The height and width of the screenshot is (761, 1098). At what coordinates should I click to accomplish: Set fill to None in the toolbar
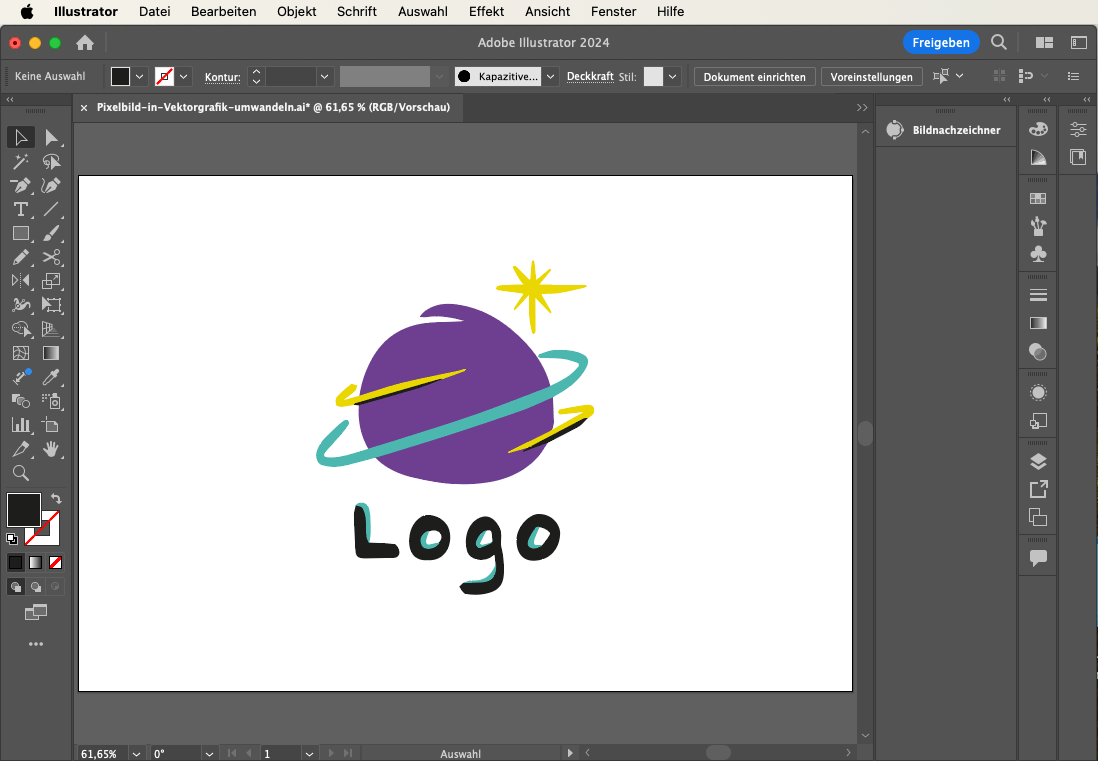tap(56, 562)
